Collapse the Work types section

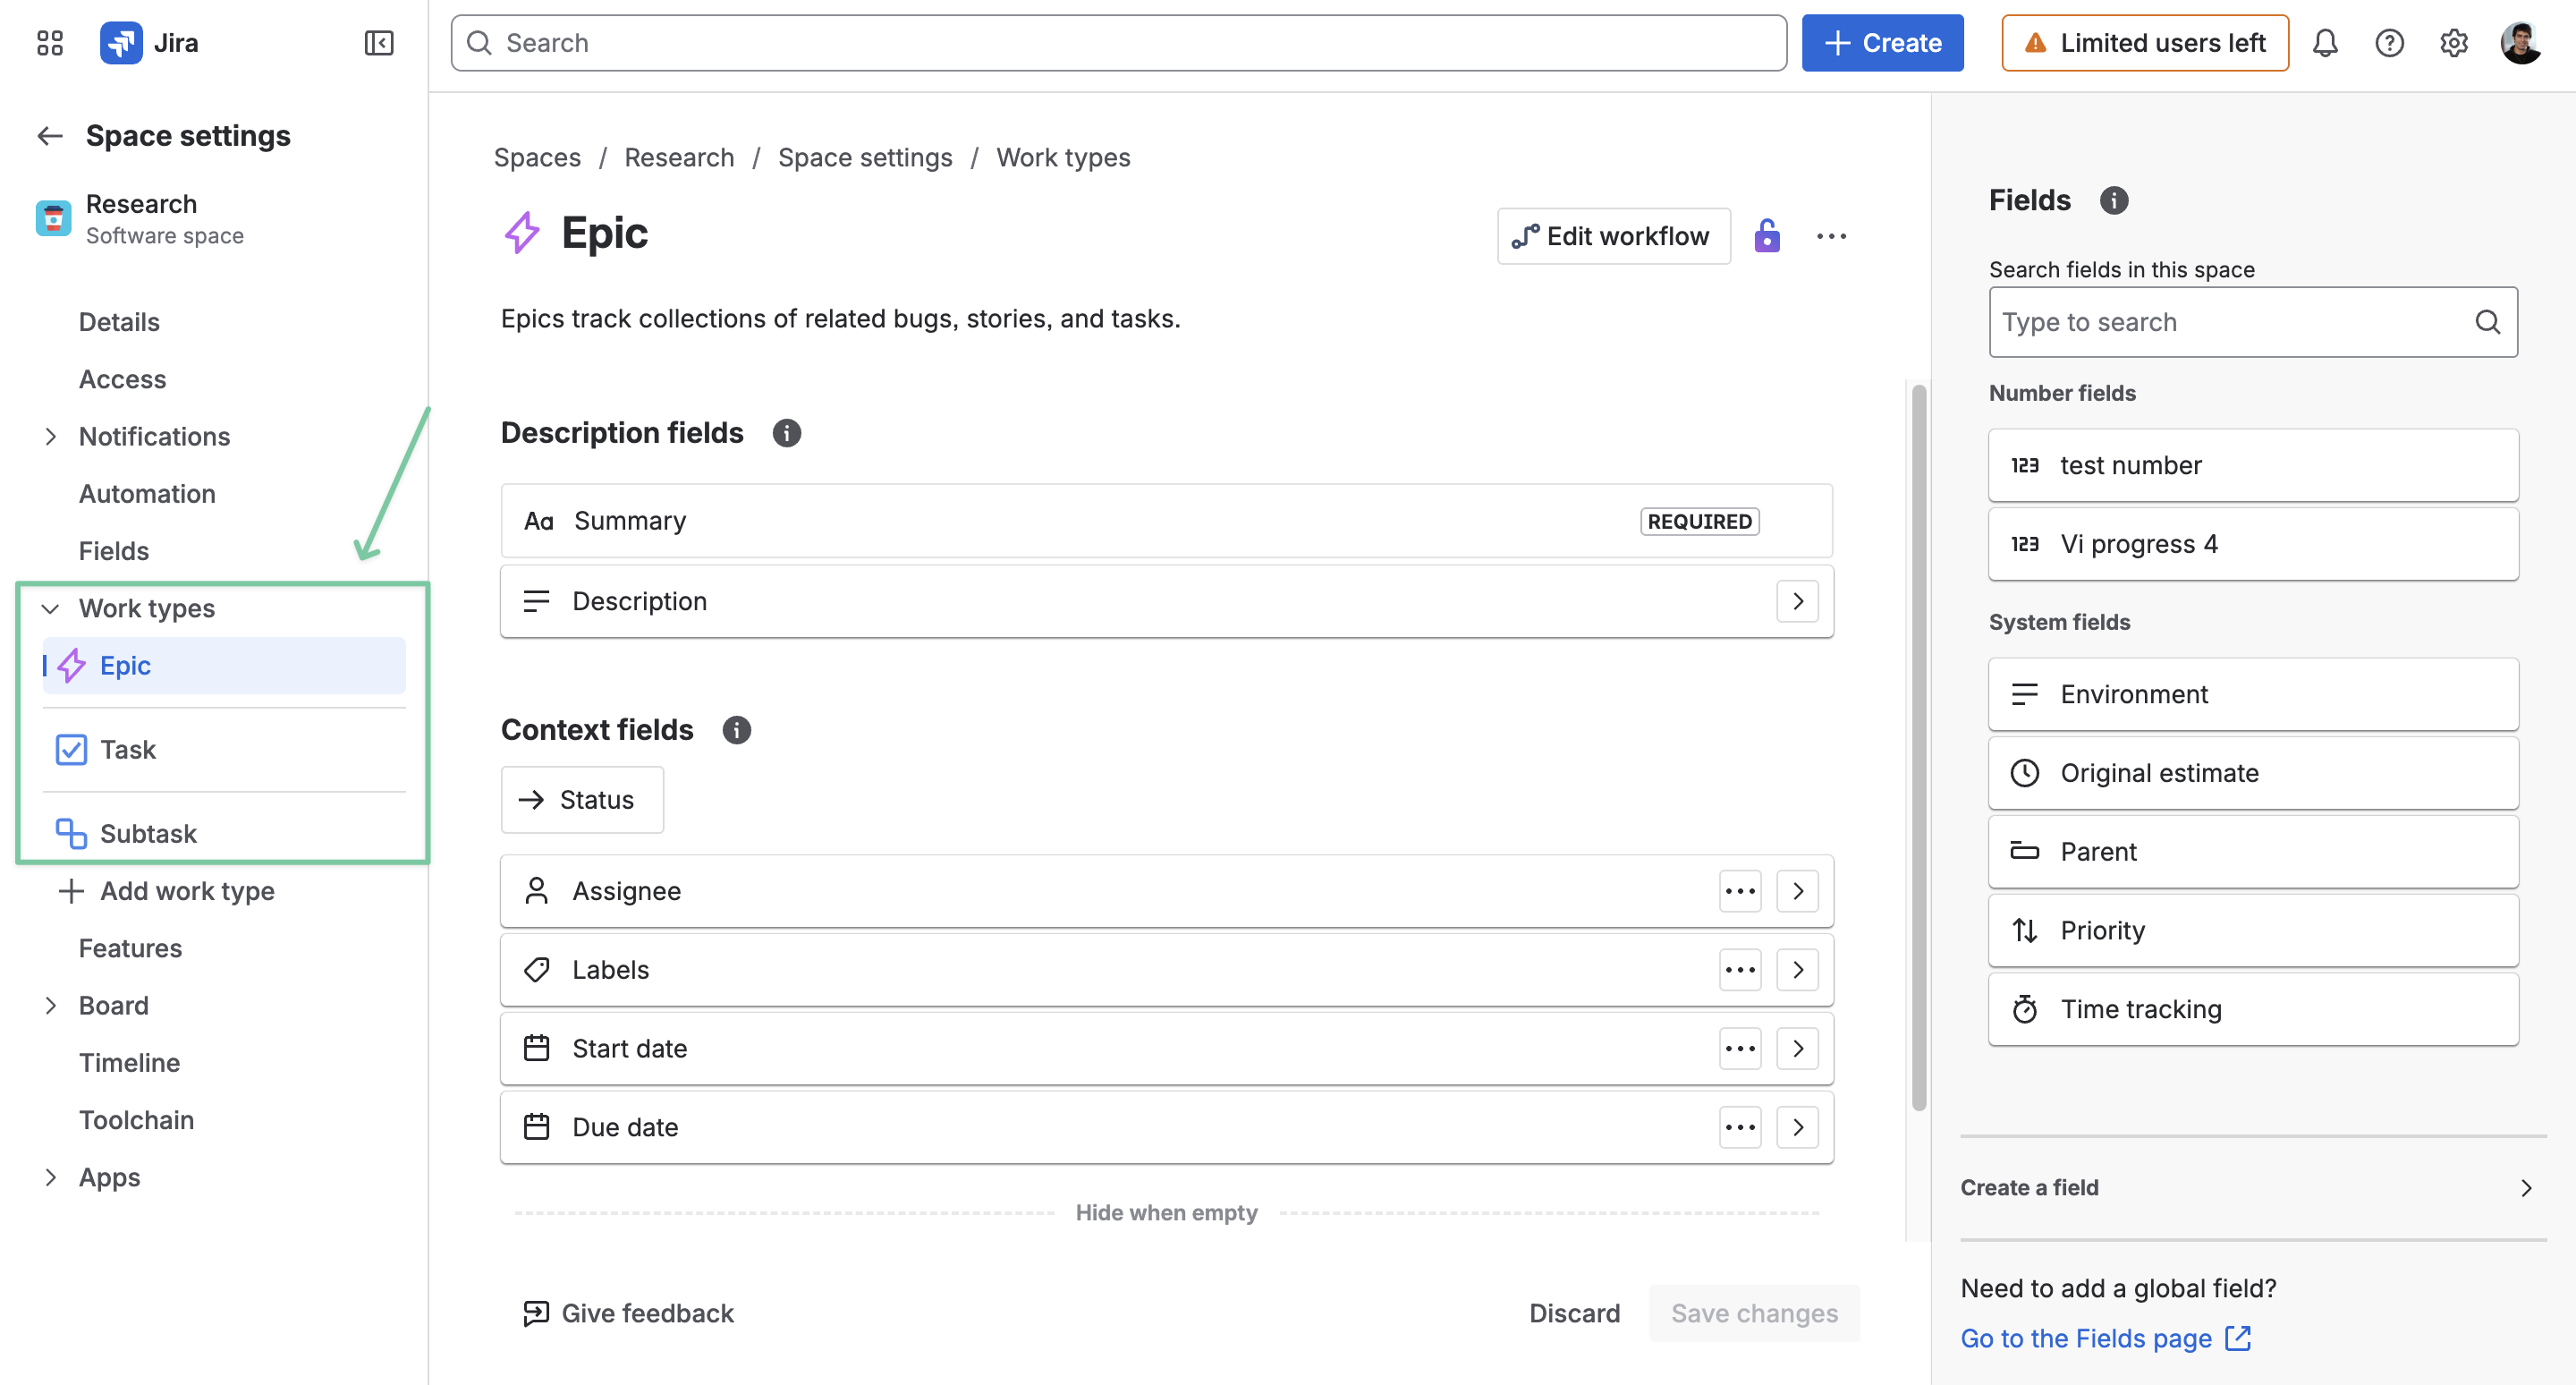coord(51,609)
